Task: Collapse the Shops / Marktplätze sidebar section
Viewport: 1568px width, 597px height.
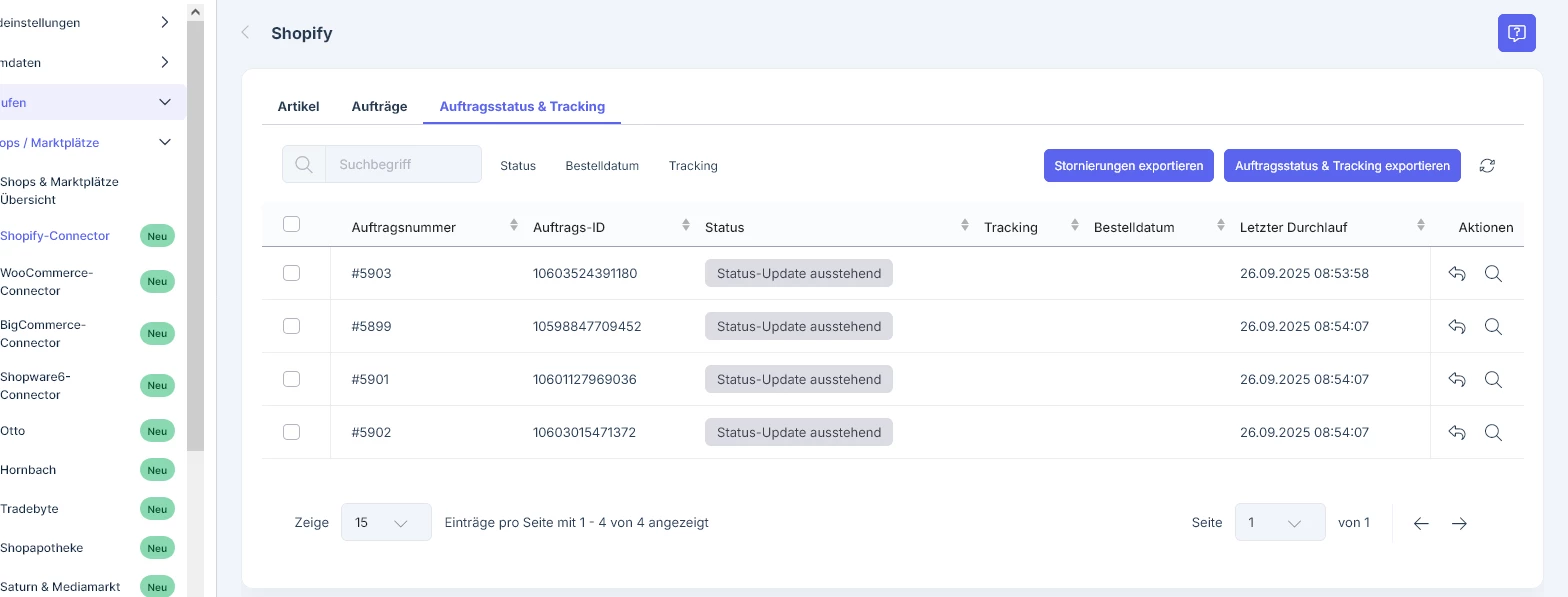Action: click(x=165, y=142)
